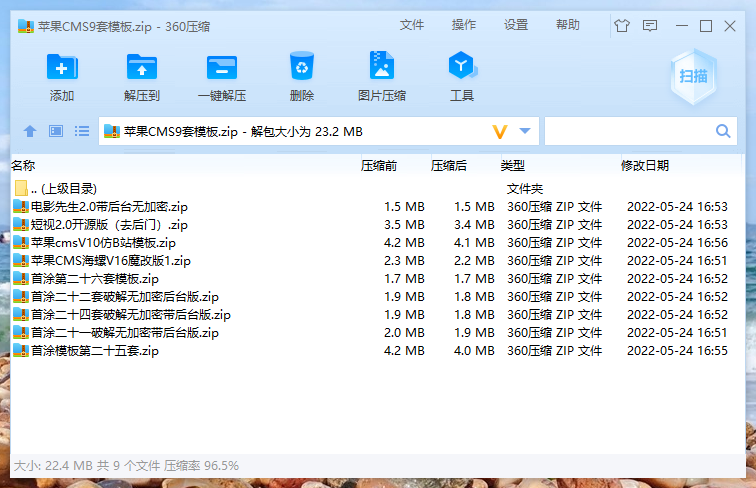This screenshot has width=756, height=488.
Task: Close the 360压缩 window
Action: [730, 26]
